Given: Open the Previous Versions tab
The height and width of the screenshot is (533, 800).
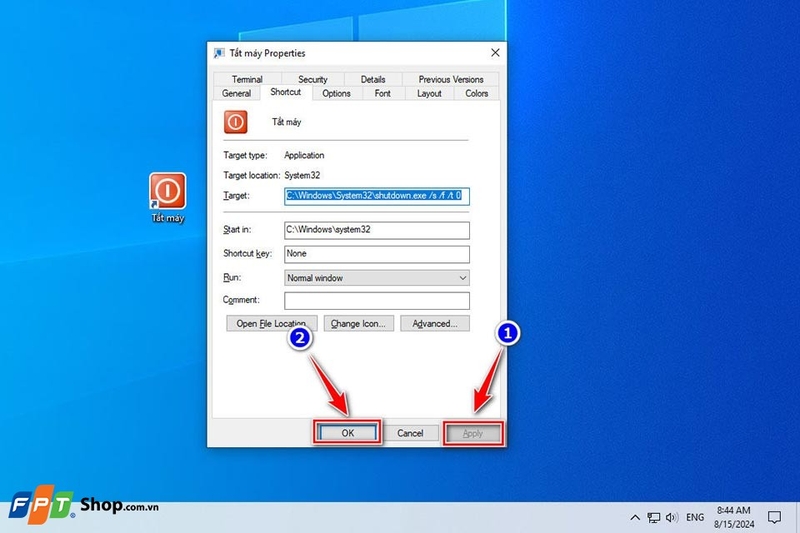Looking at the screenshot, I should coord(451,79).
